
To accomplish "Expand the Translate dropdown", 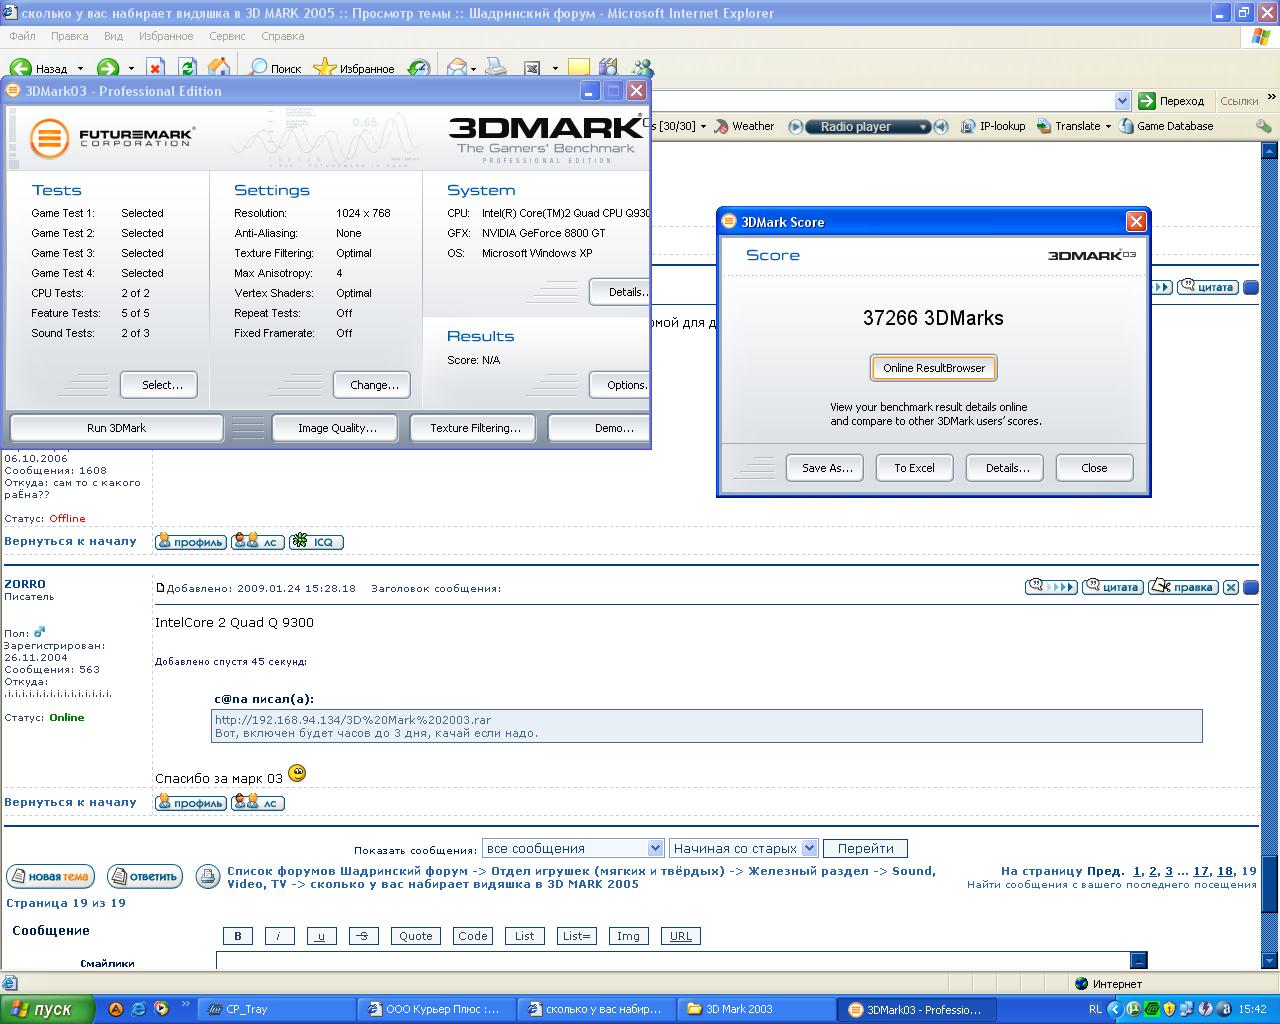I will point(1108,126).
